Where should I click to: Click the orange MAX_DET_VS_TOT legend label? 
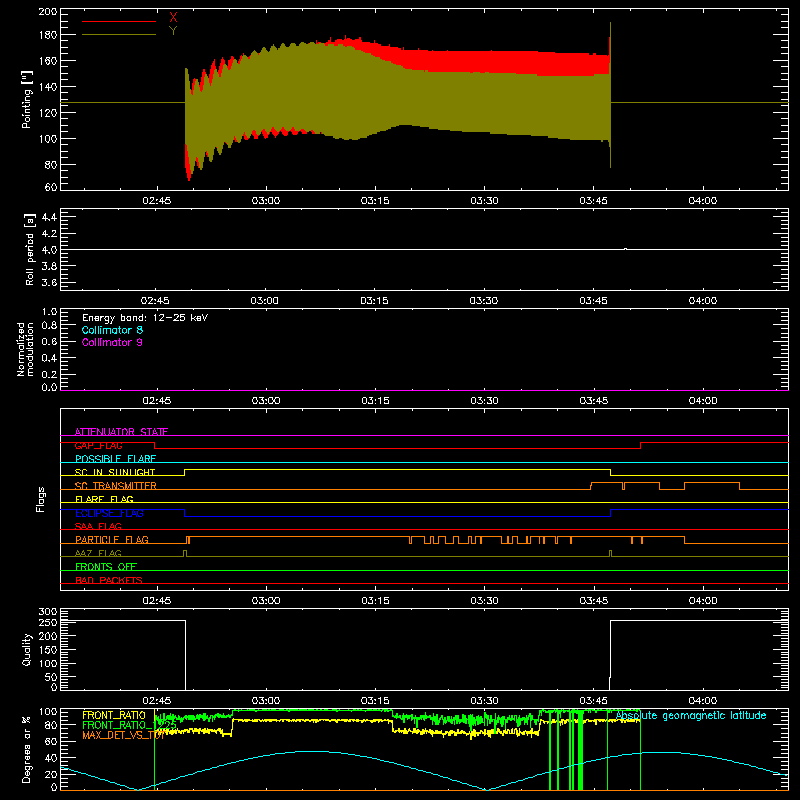[123, 735]
